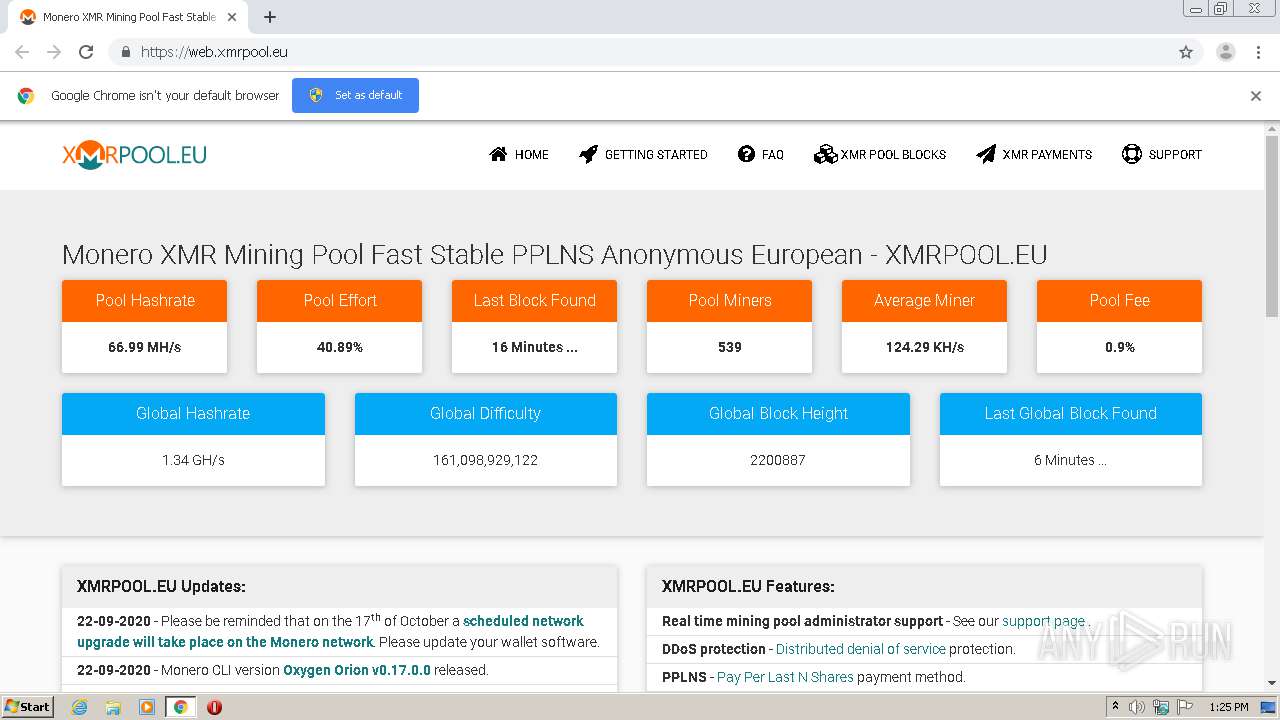The image size is (1280, 720).
Task: Open Pay Per Last N Shares link
Action: [x=785, y=677]
